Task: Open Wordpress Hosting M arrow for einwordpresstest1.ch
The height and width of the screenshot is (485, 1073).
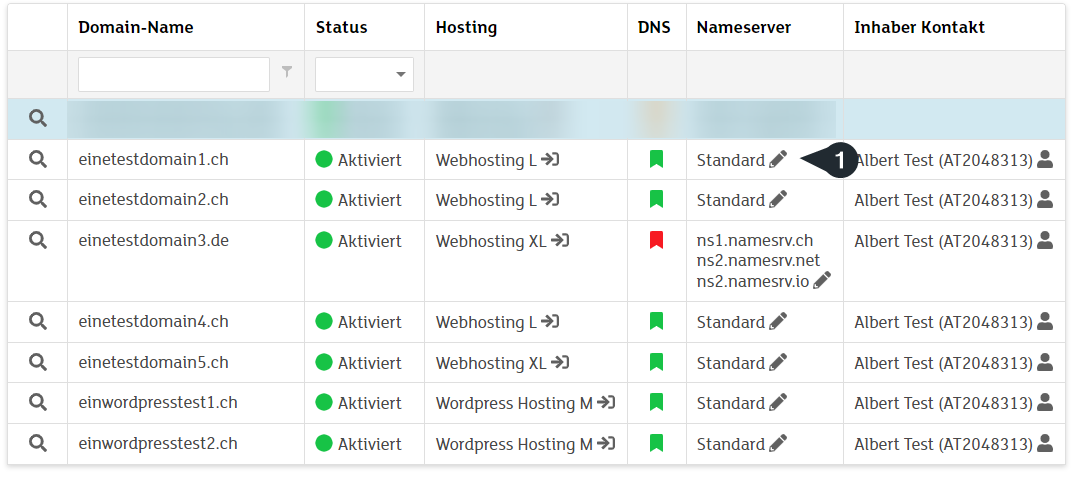Action: [606, 403]
